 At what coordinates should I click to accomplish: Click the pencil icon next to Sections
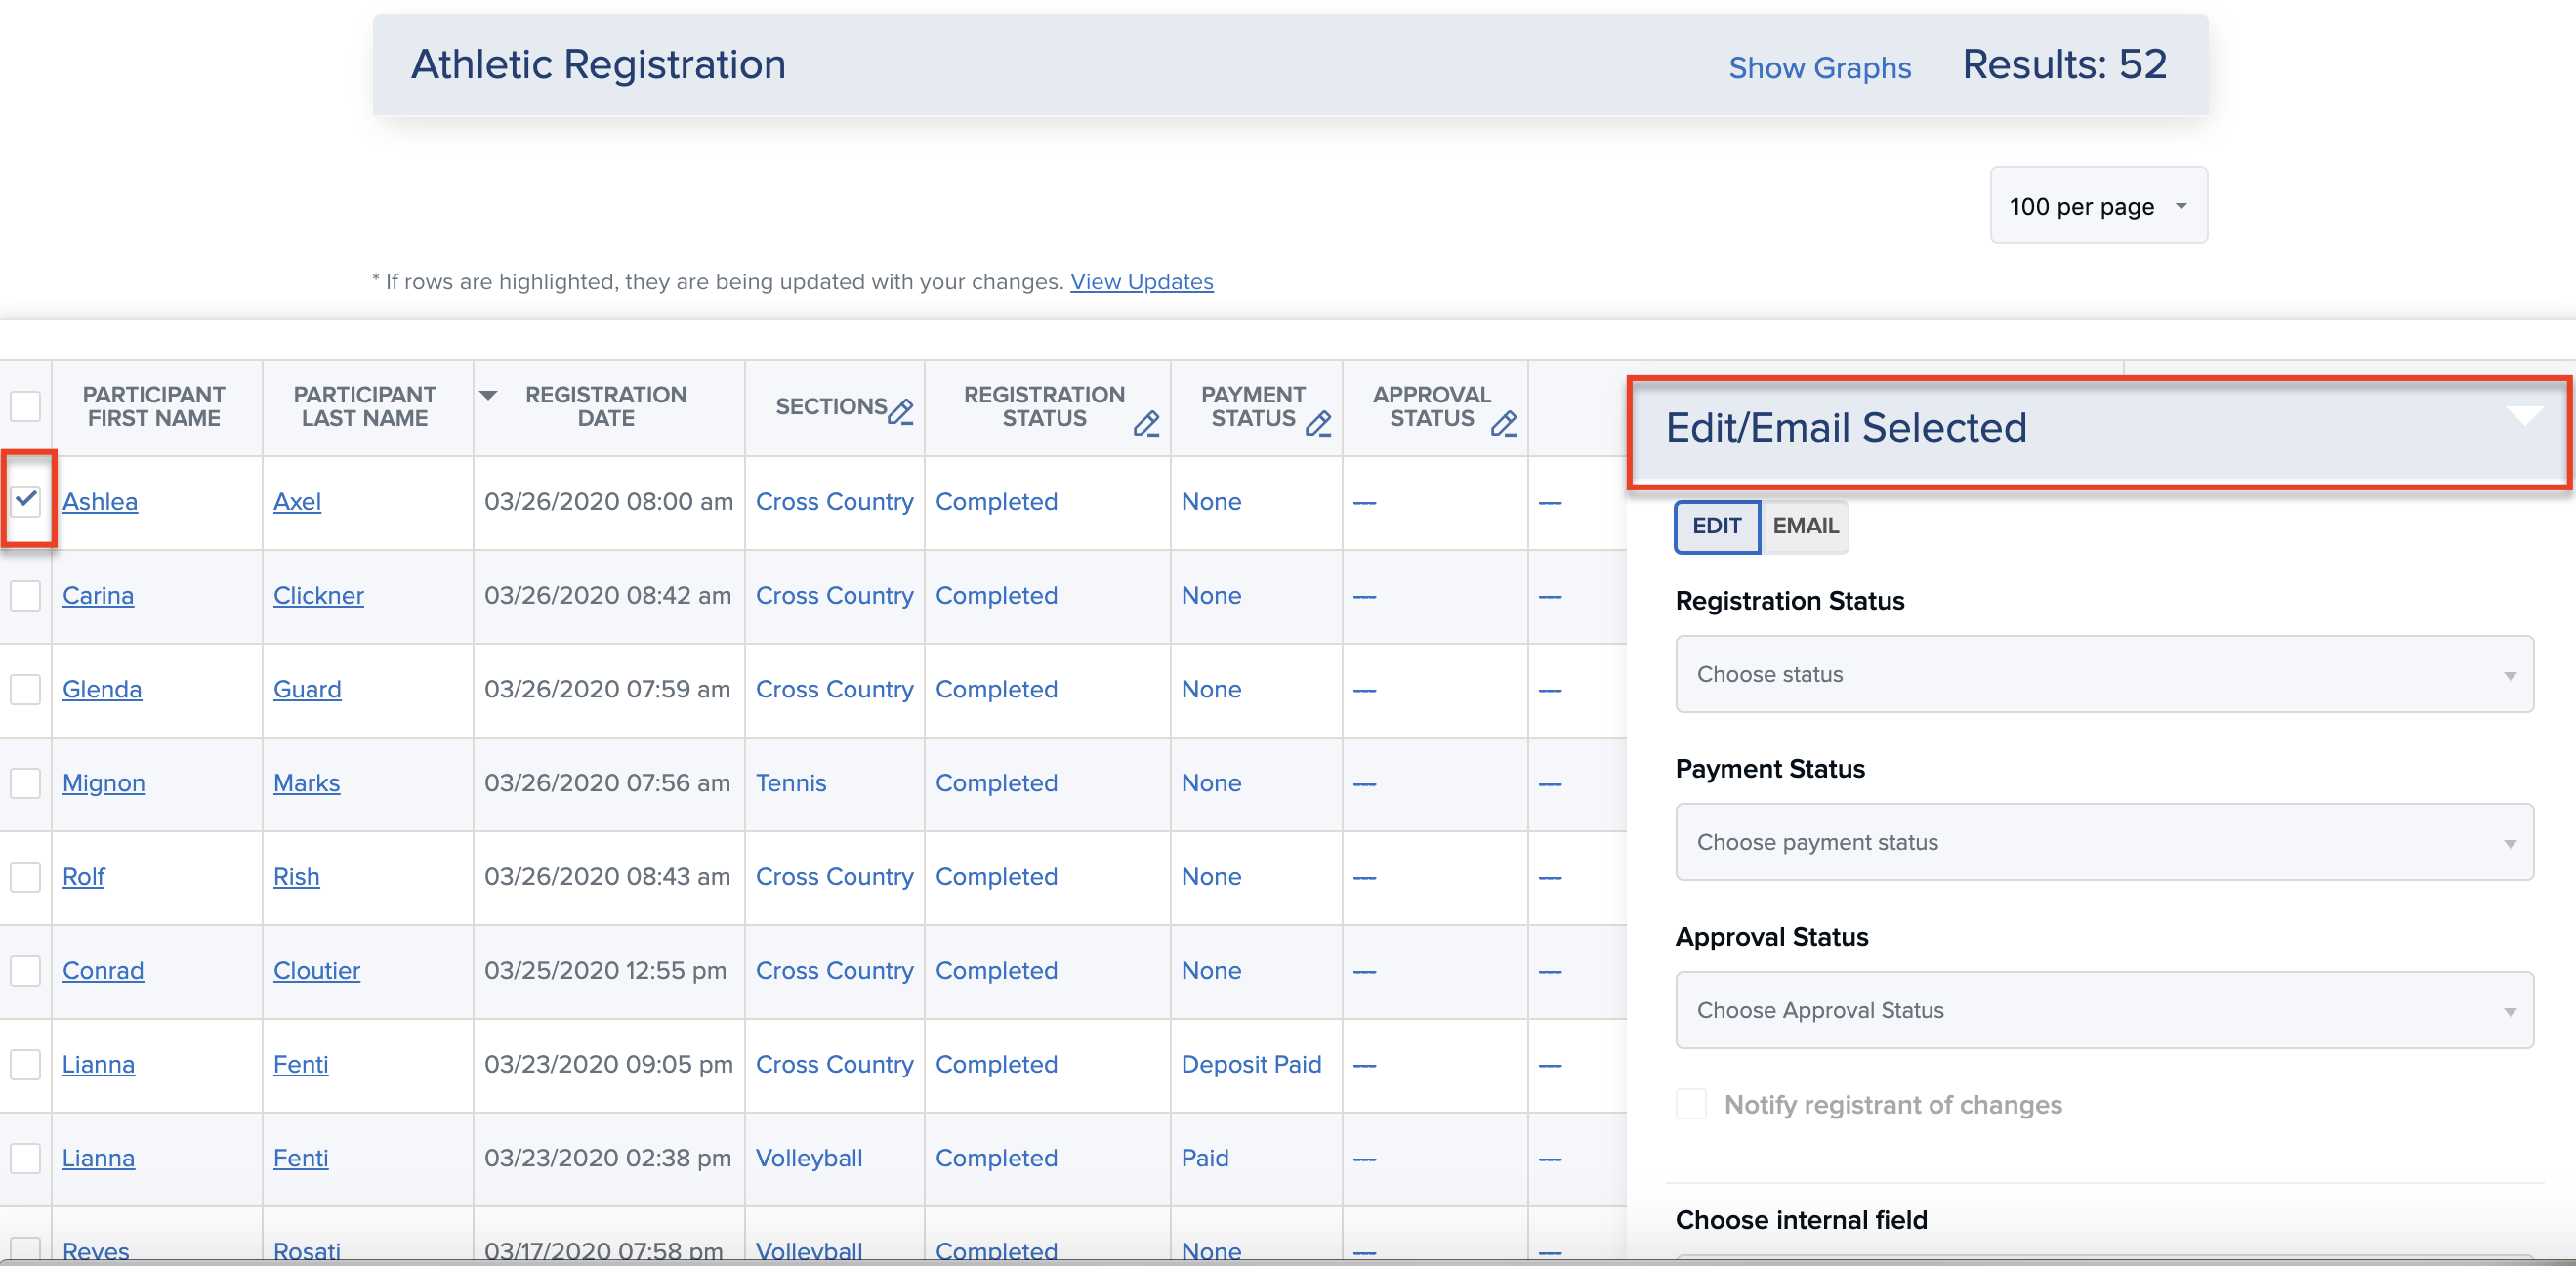coord(900,411)
